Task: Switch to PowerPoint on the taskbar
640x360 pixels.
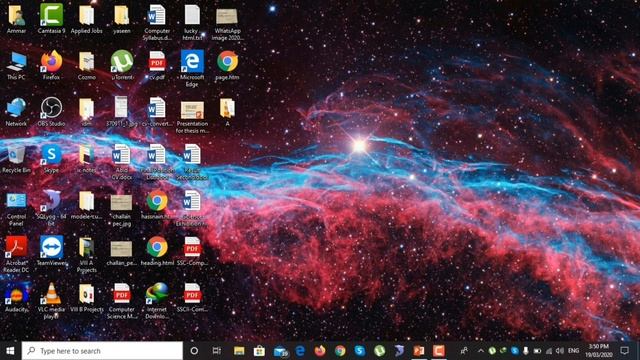Action: [419, 351]
